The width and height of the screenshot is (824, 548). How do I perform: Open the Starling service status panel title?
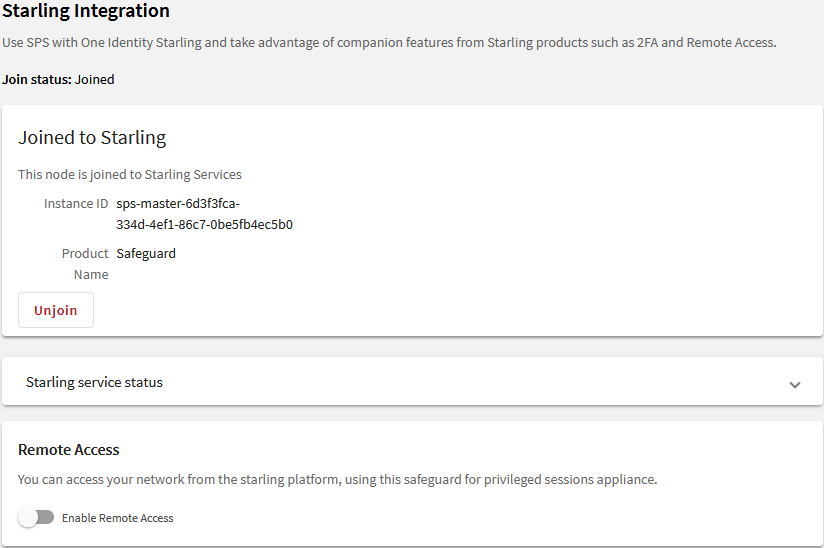tap(94, 382)
